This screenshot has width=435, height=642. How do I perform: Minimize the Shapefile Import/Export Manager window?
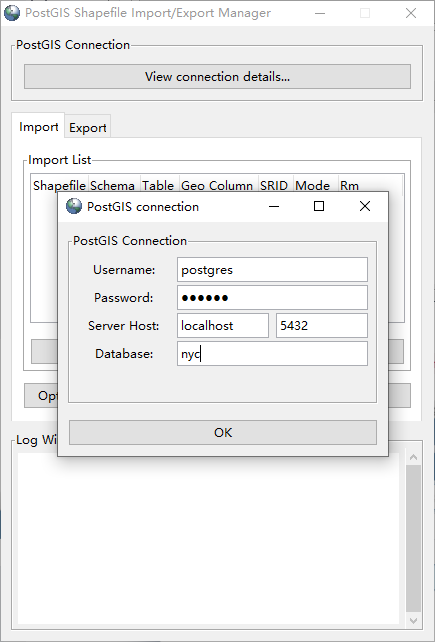[x=320, y=13]
